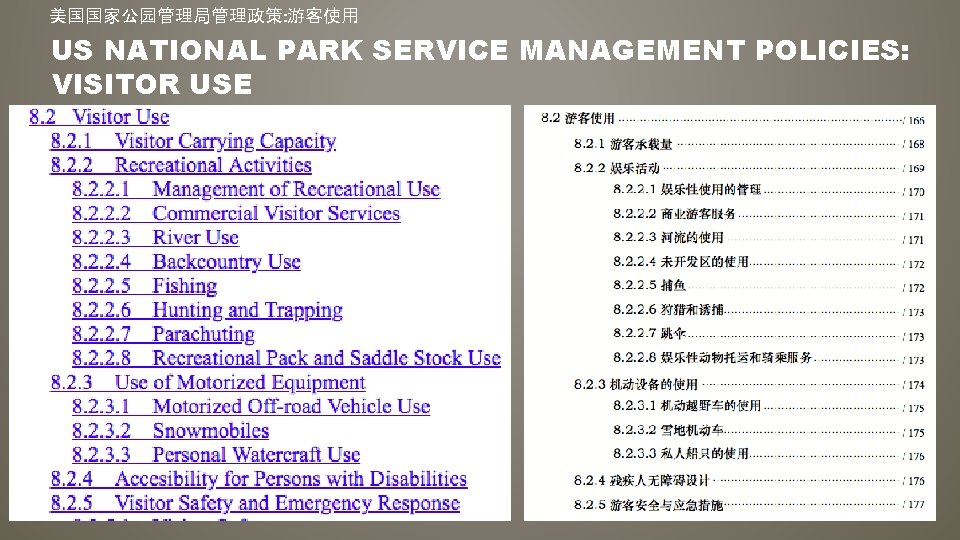The image size is (960, 540).
Task: Open 8.2.5 Visitor Safety and Emergency Response
Action: (255, 503)
